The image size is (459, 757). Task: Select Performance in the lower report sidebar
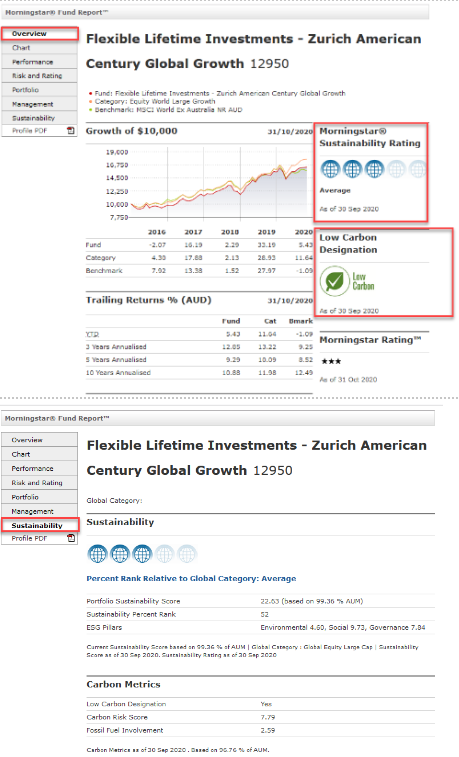[x=39, y=468]
